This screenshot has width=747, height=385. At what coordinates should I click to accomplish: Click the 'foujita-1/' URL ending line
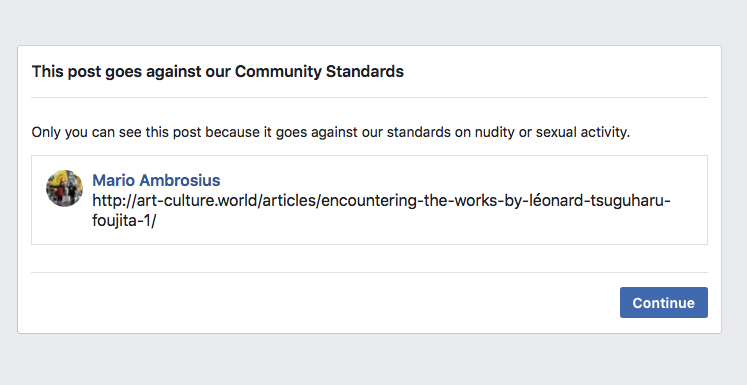coord(124,221)
